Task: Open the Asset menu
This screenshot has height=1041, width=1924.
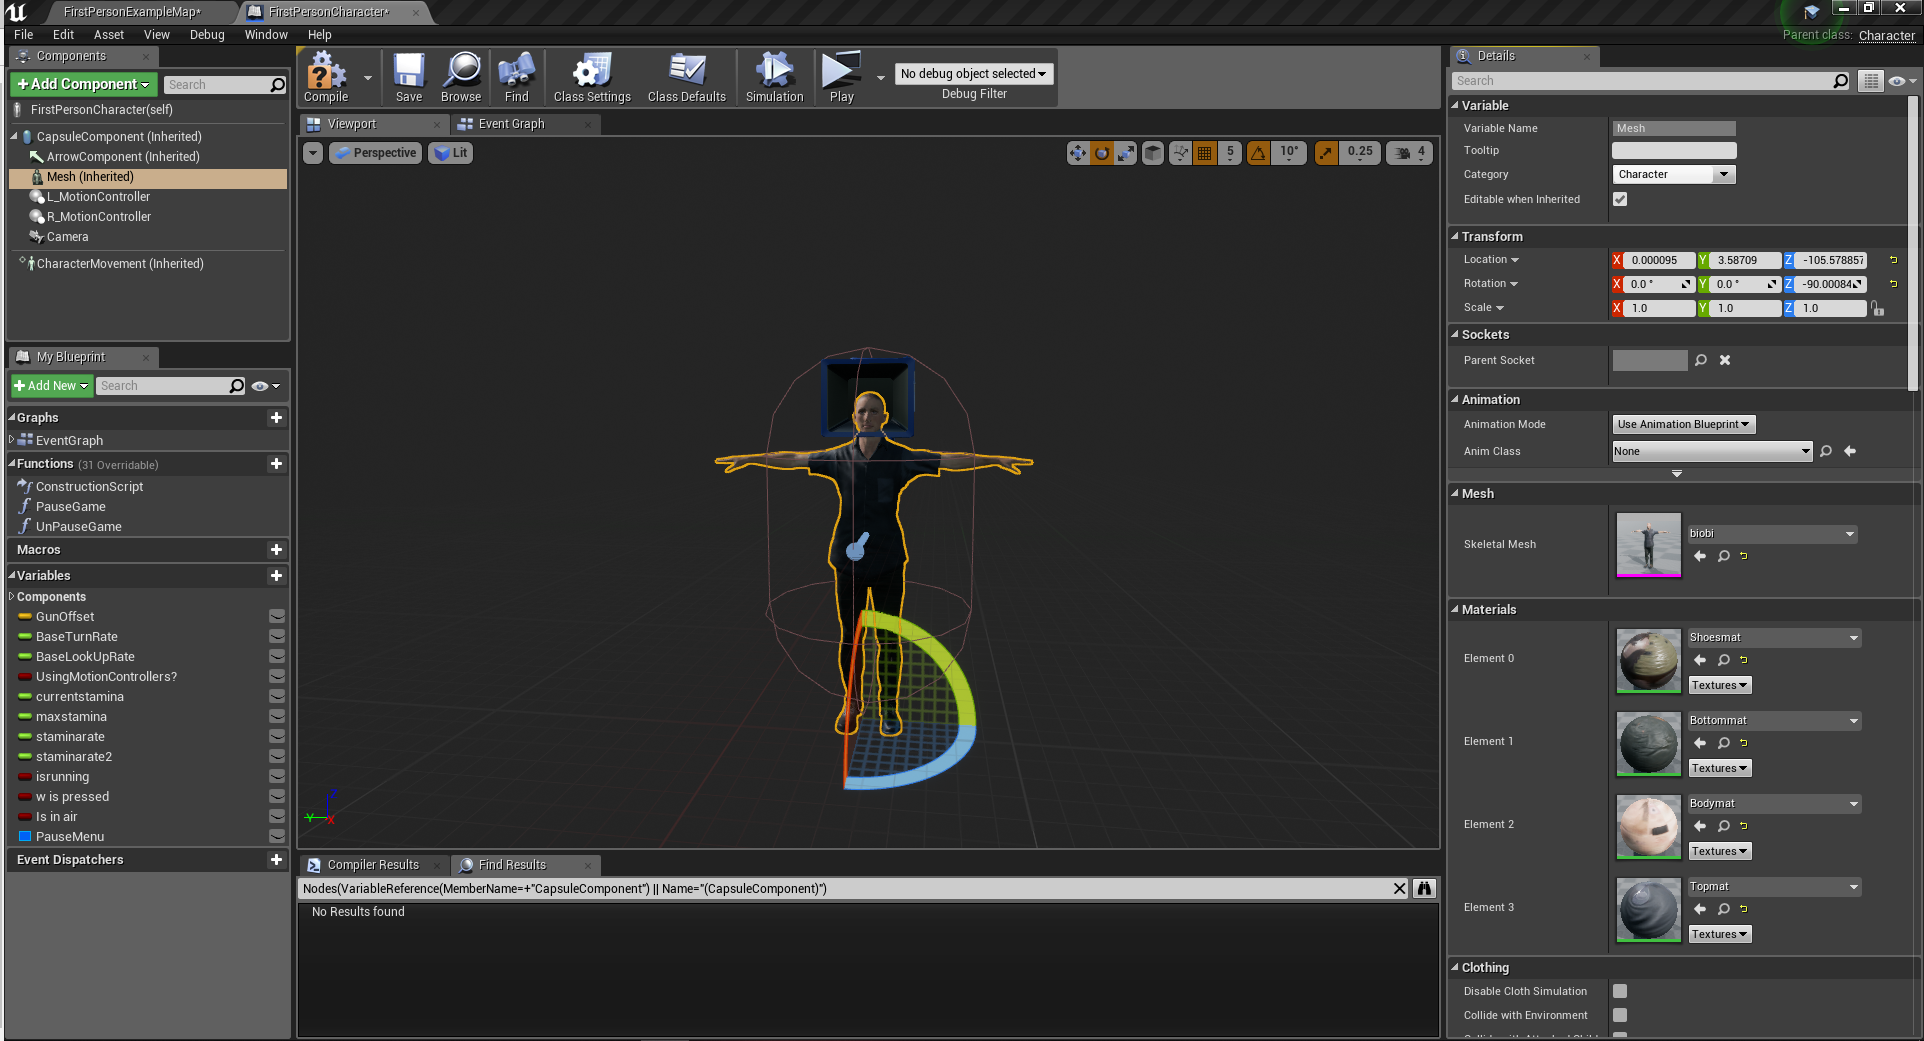Action: tap(108, 34)
